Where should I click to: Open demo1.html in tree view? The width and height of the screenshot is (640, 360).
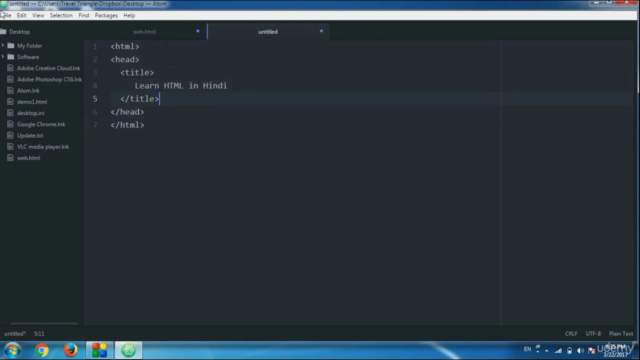pos(32,102)
